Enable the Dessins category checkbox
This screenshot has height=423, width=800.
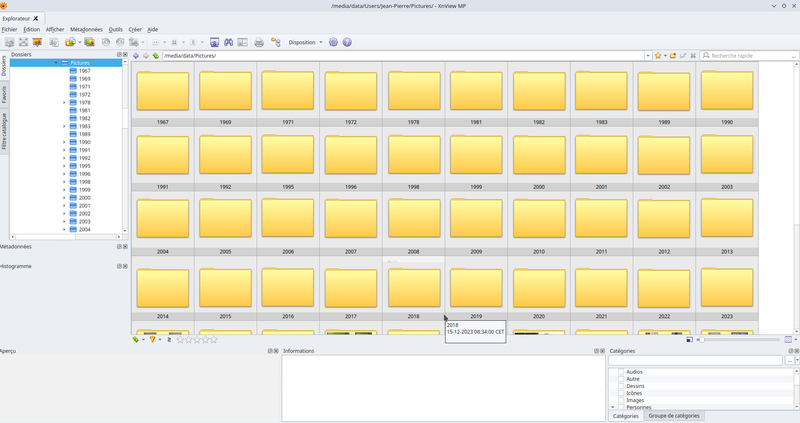pos(620,386)
